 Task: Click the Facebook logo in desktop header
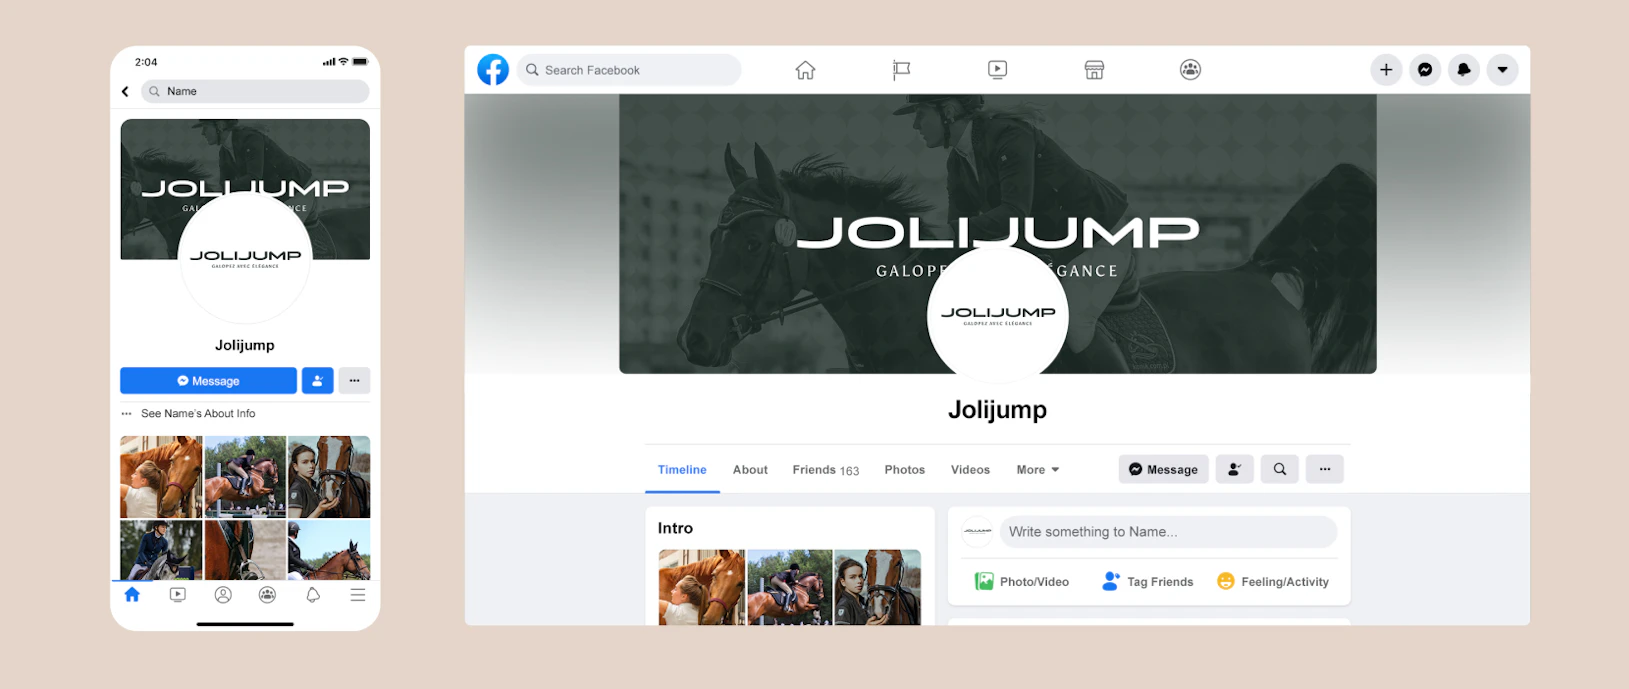pyautogui.click(x=493, y=70)
